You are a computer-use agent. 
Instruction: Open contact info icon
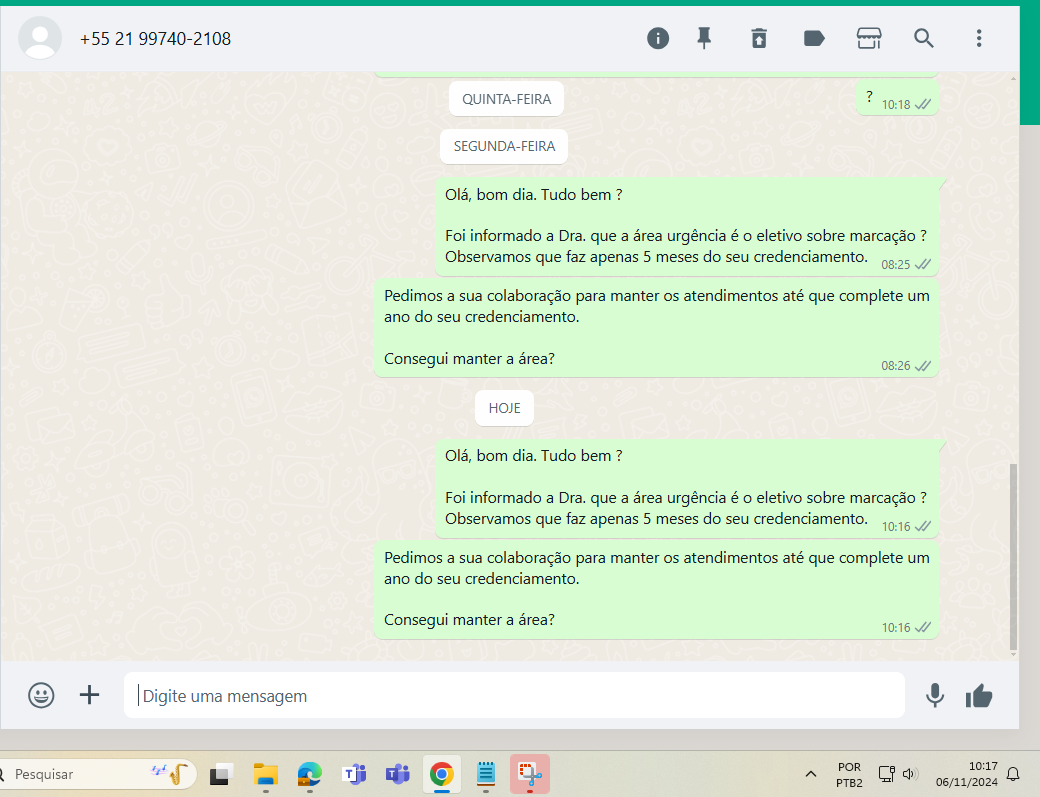[x=658, y=38]
